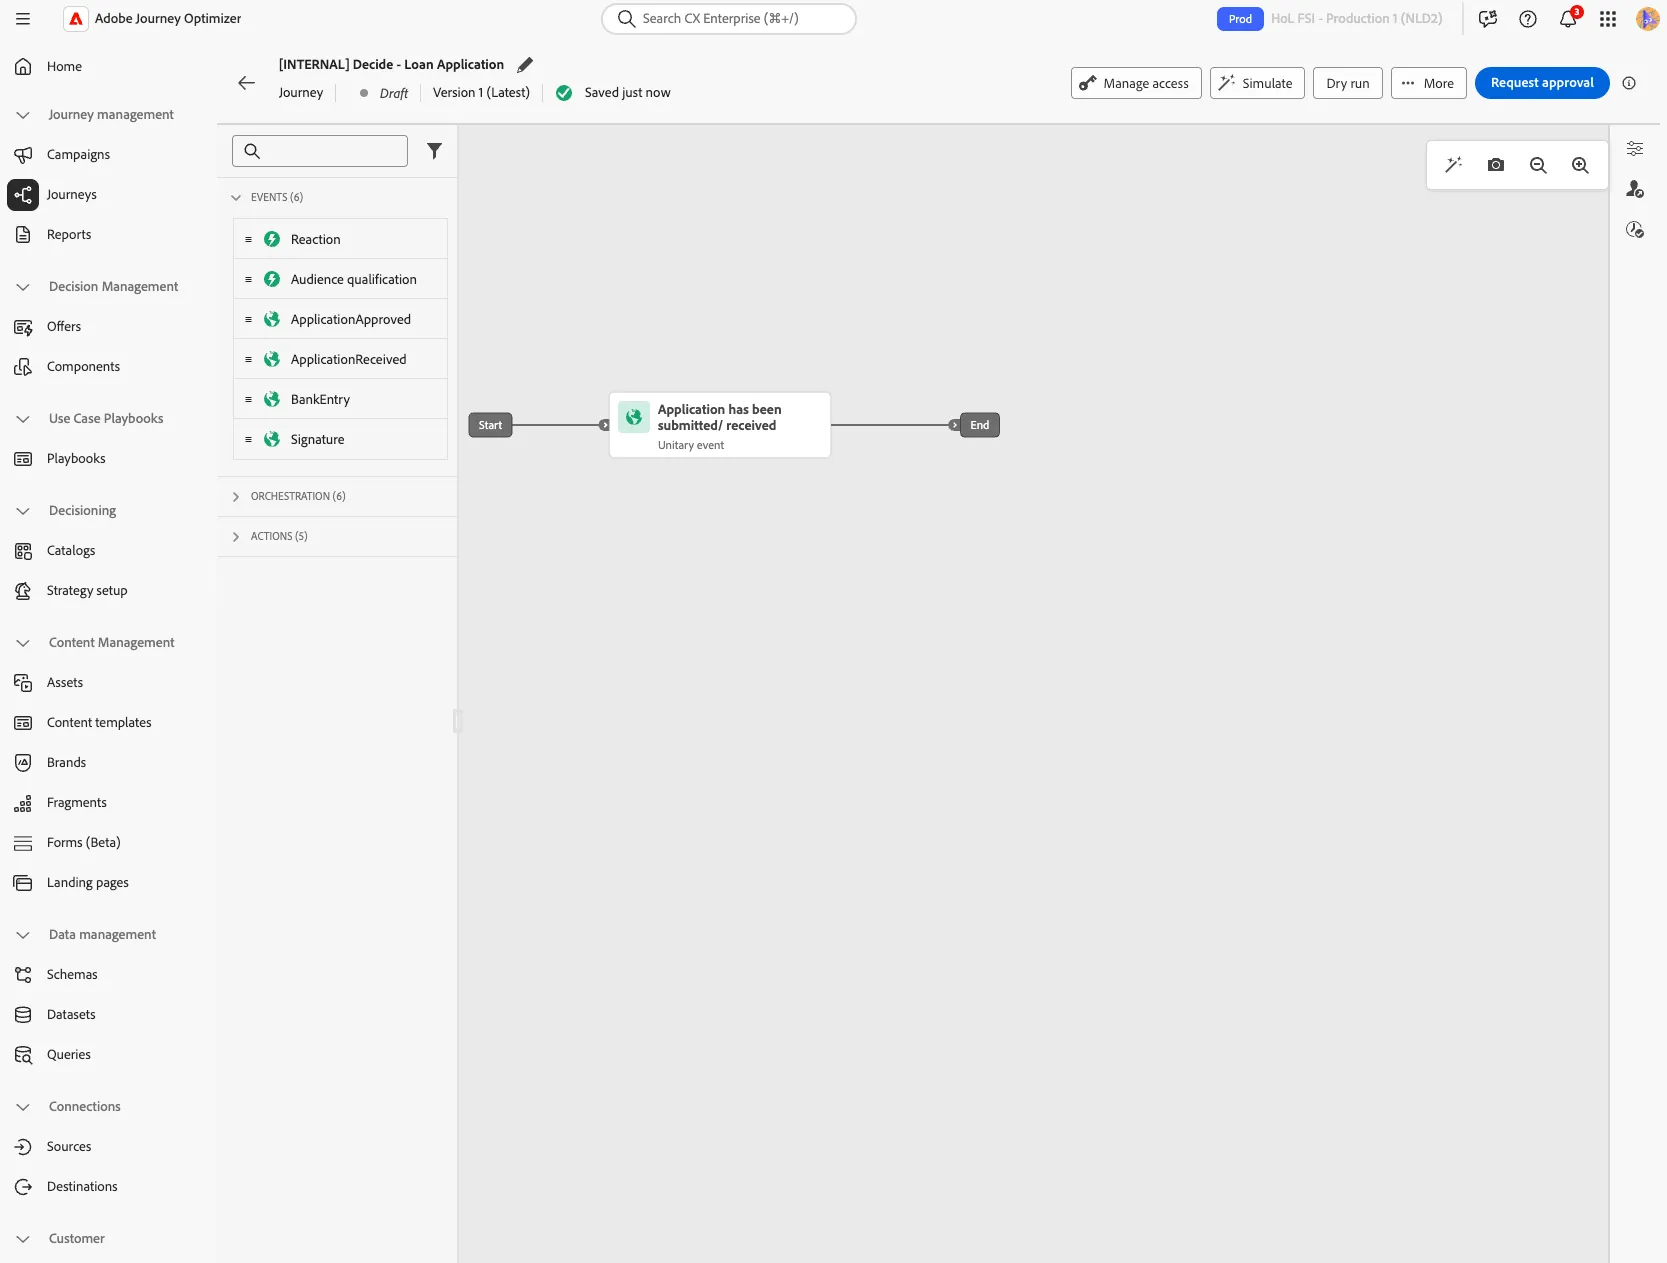1667x1263 pixels.
Task: Click the rename journey pencil icon
Action: click(x=525, y=65)
